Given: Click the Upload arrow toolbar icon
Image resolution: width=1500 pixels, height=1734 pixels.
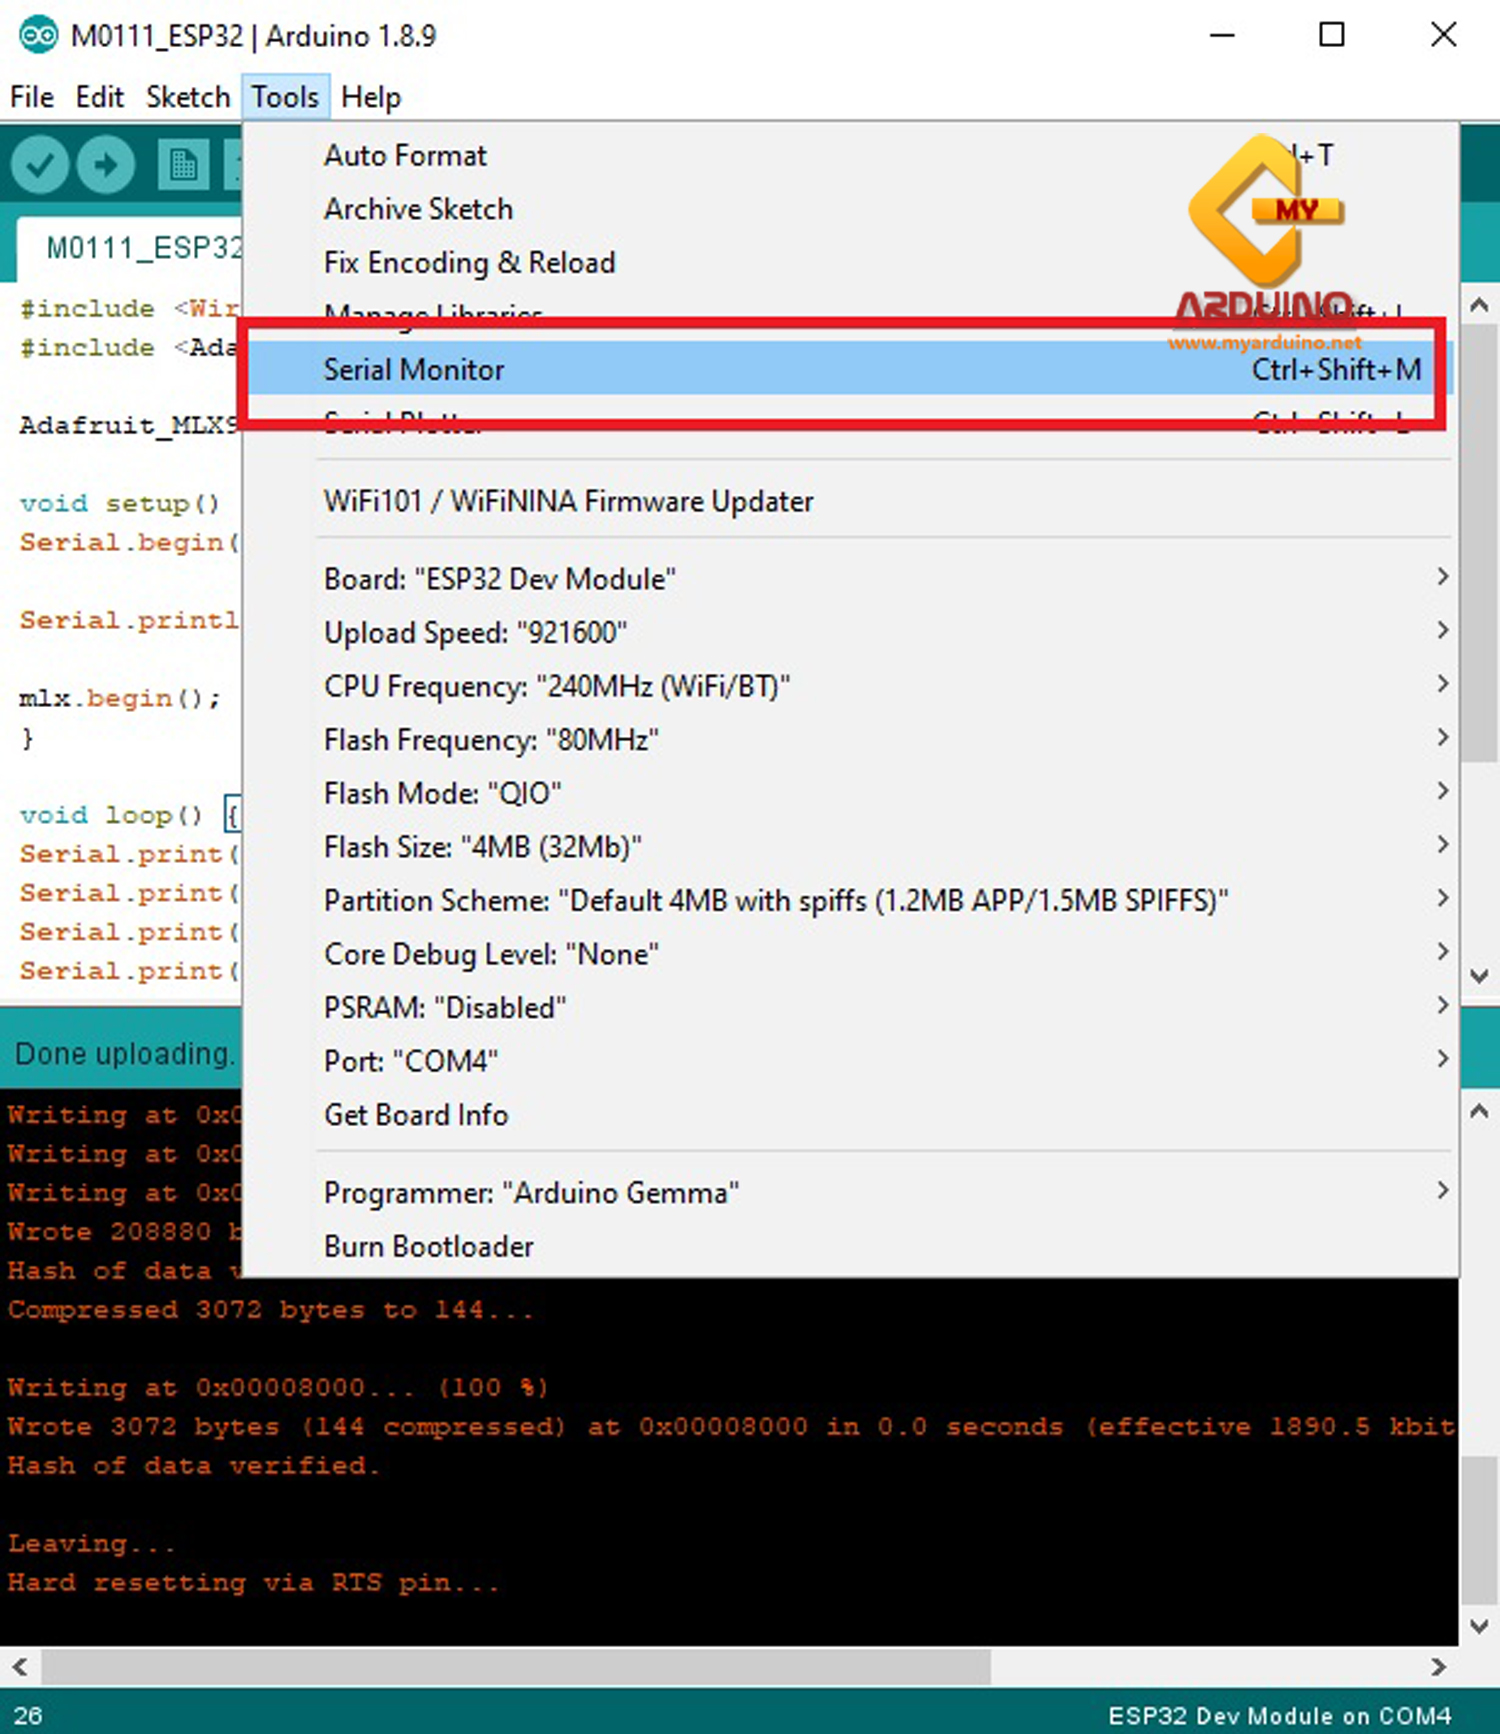Looking at the screenshot, I should (106, 164).
